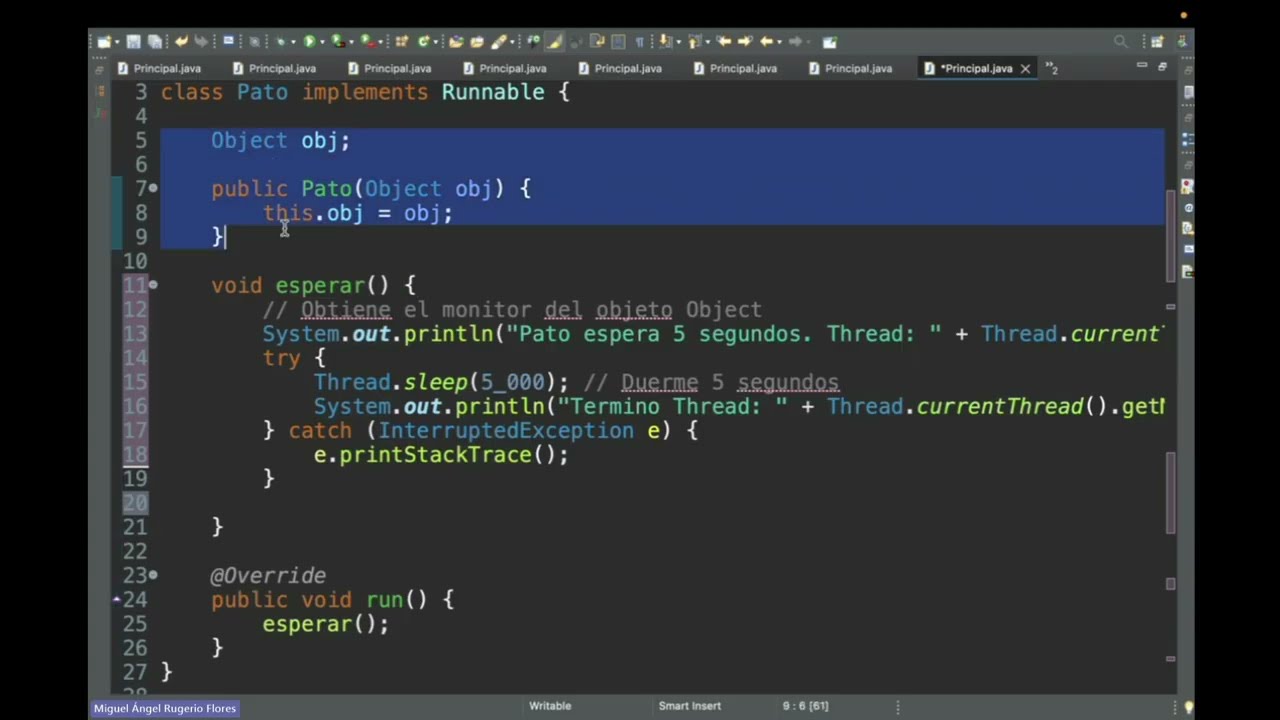
Task: Click the Writable status bar entry
Action: coord(550,706)
